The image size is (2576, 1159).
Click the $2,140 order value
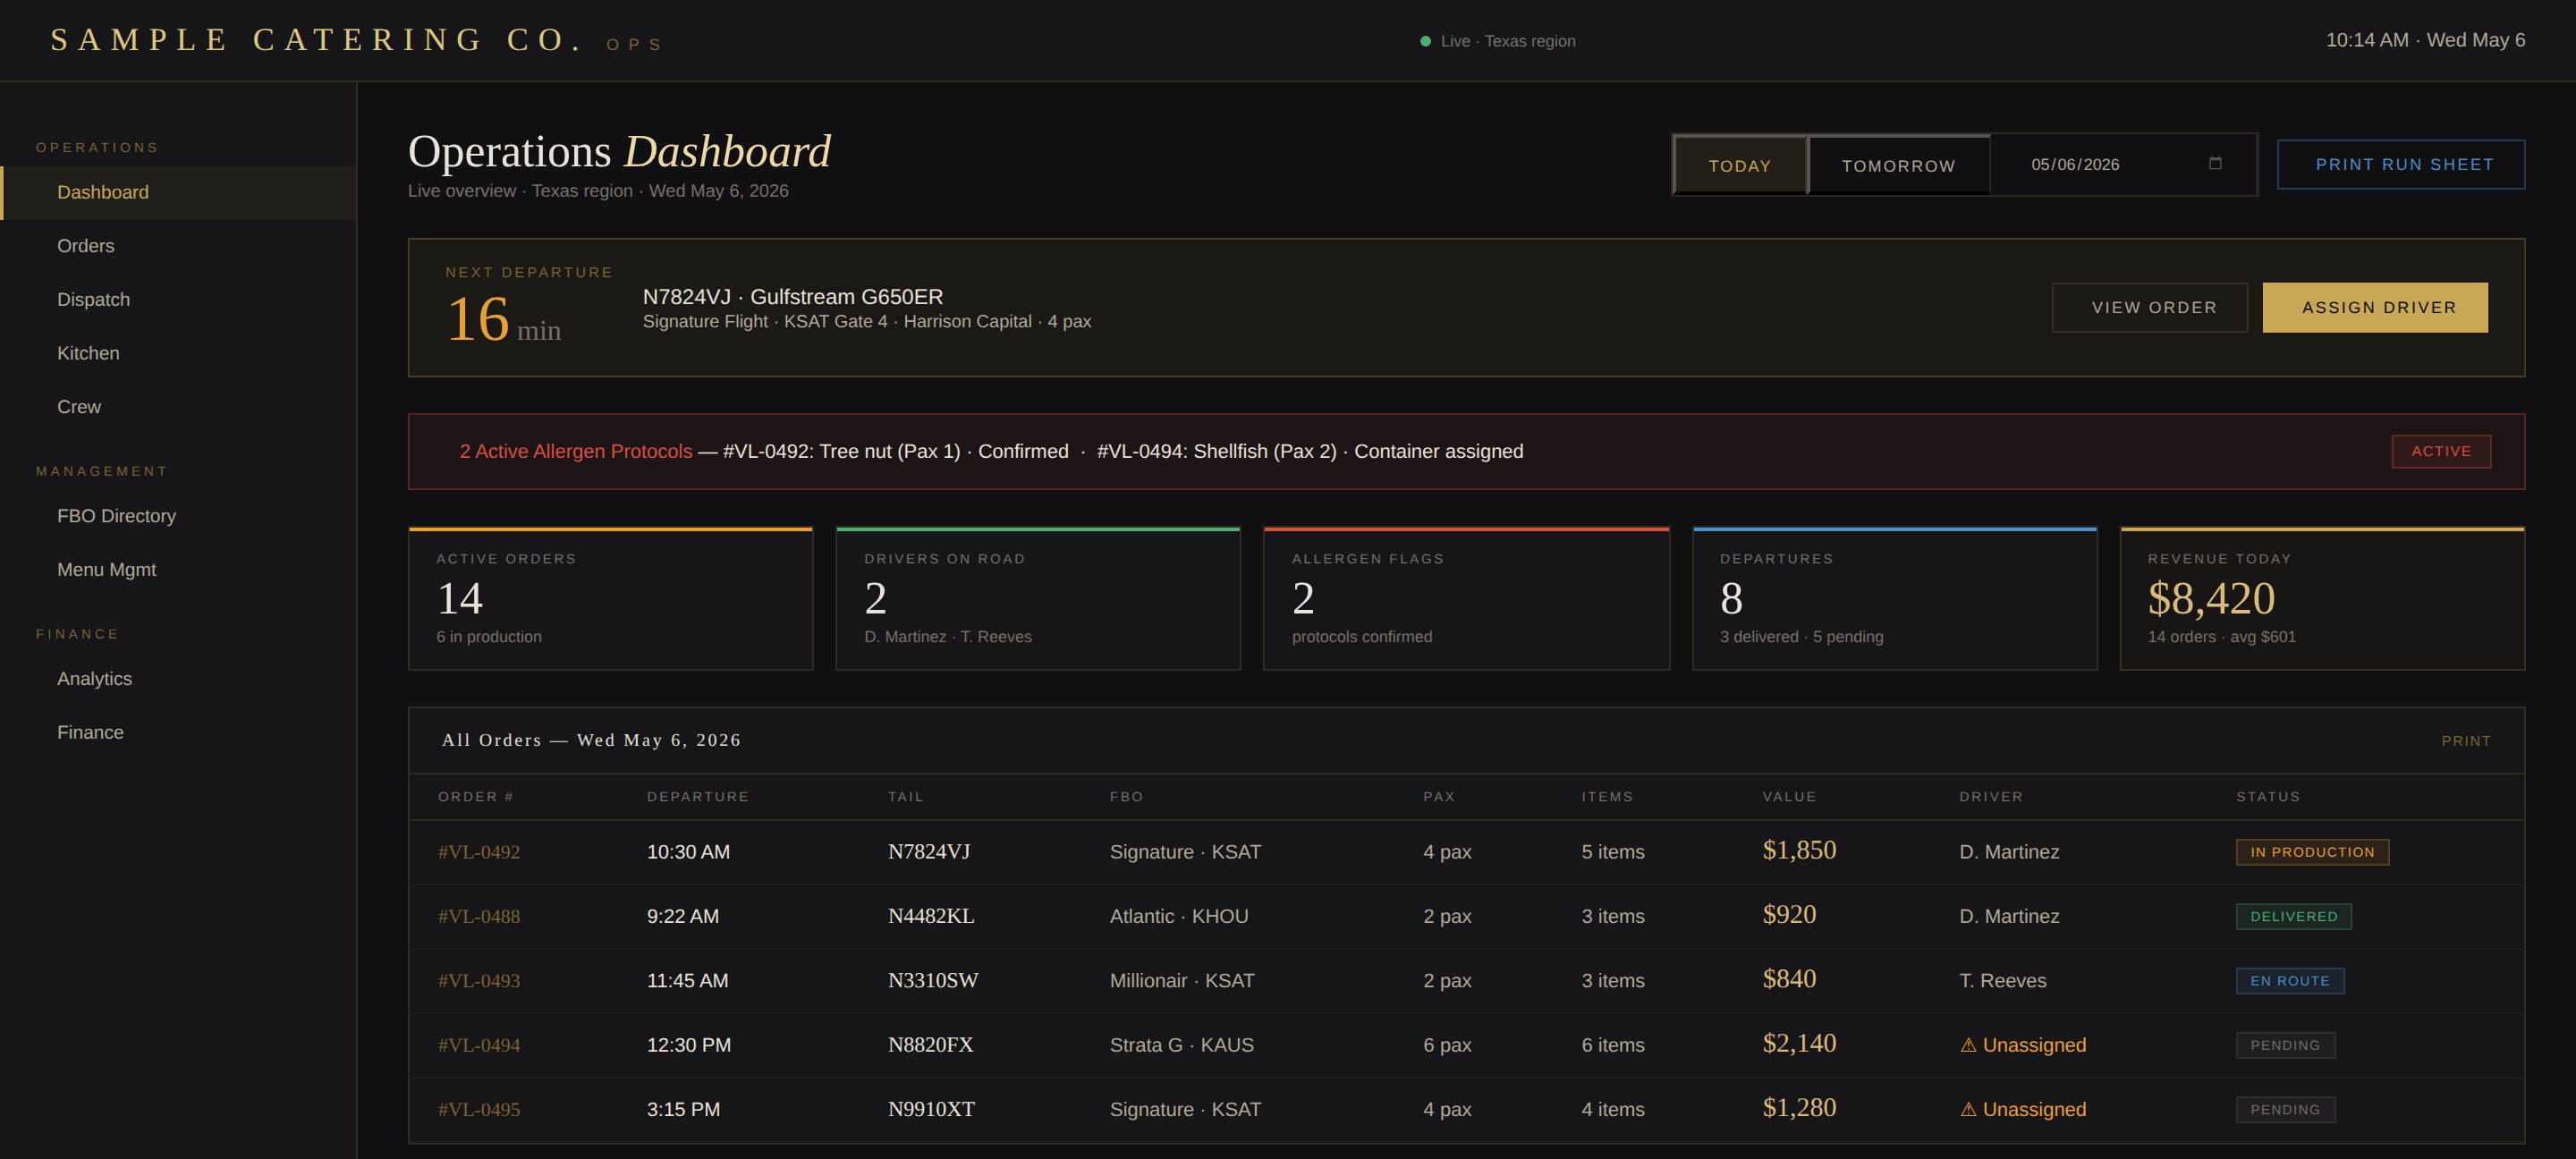click(1799, 1044)
